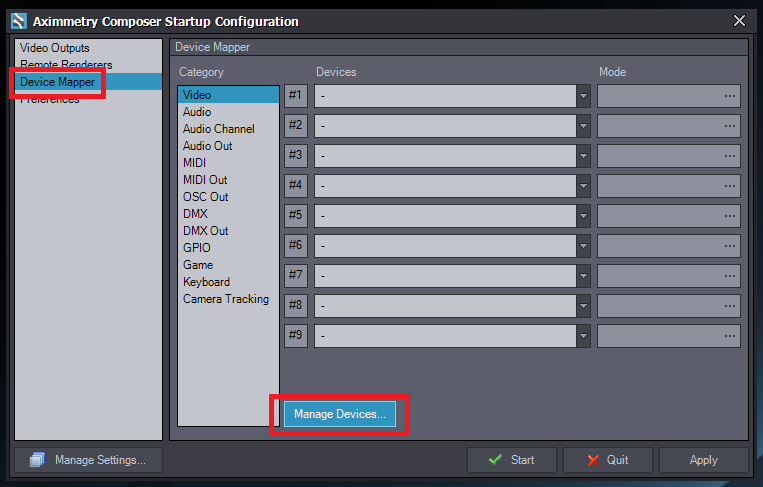
Task: Select OSC Out category
Action: coord(228,197)
